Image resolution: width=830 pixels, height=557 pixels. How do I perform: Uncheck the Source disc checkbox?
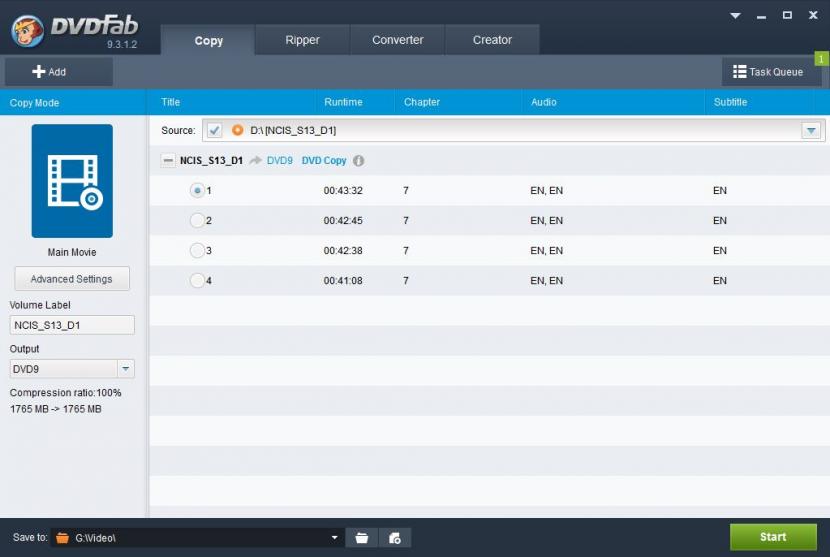(214, 131)
